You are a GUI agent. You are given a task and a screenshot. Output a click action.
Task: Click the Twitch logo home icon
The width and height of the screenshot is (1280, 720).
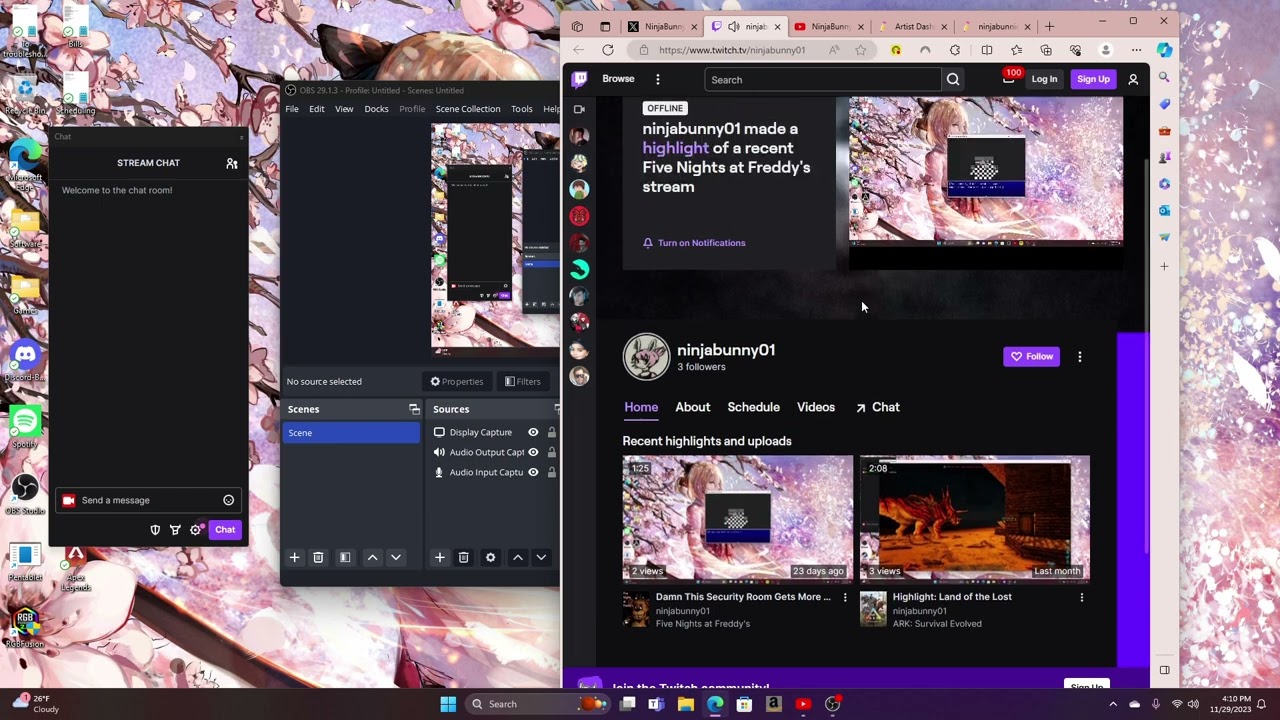(x=580, y=79)
